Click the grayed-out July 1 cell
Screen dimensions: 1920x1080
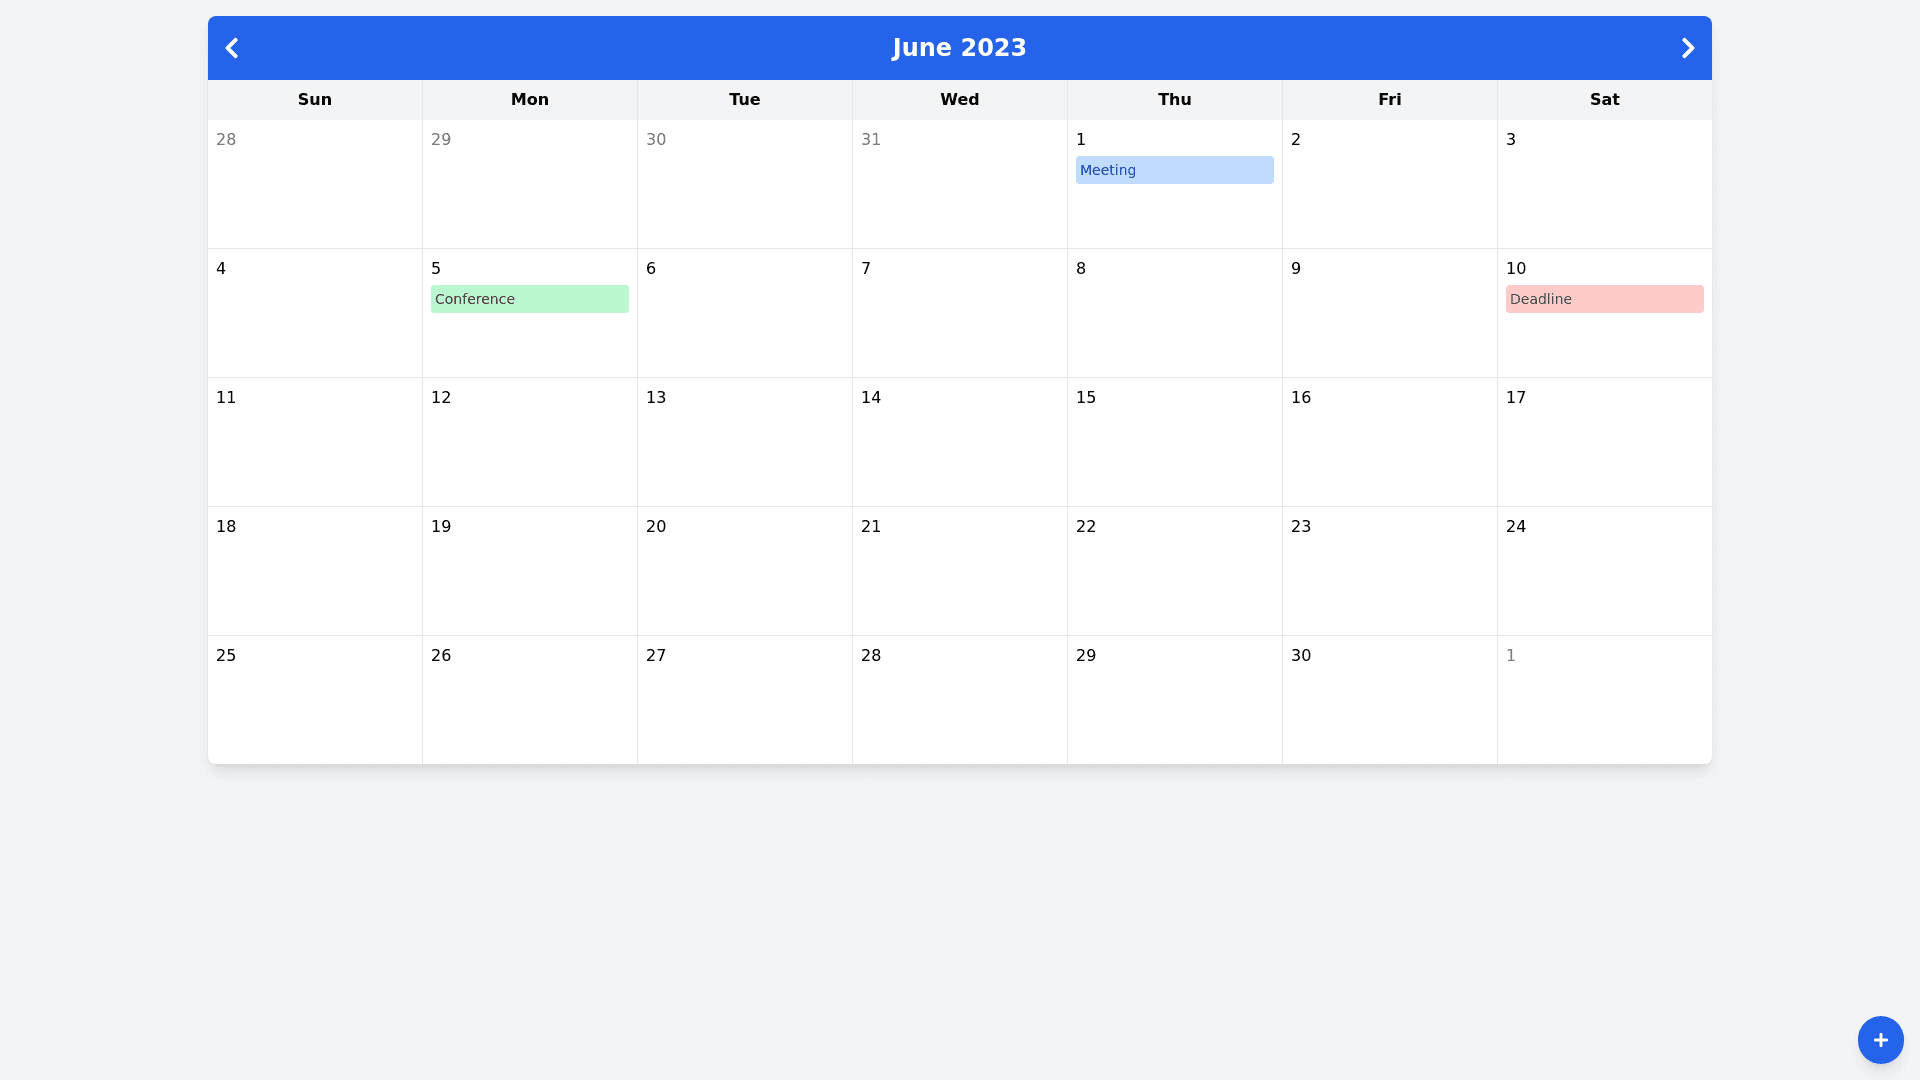[1604, 700]
